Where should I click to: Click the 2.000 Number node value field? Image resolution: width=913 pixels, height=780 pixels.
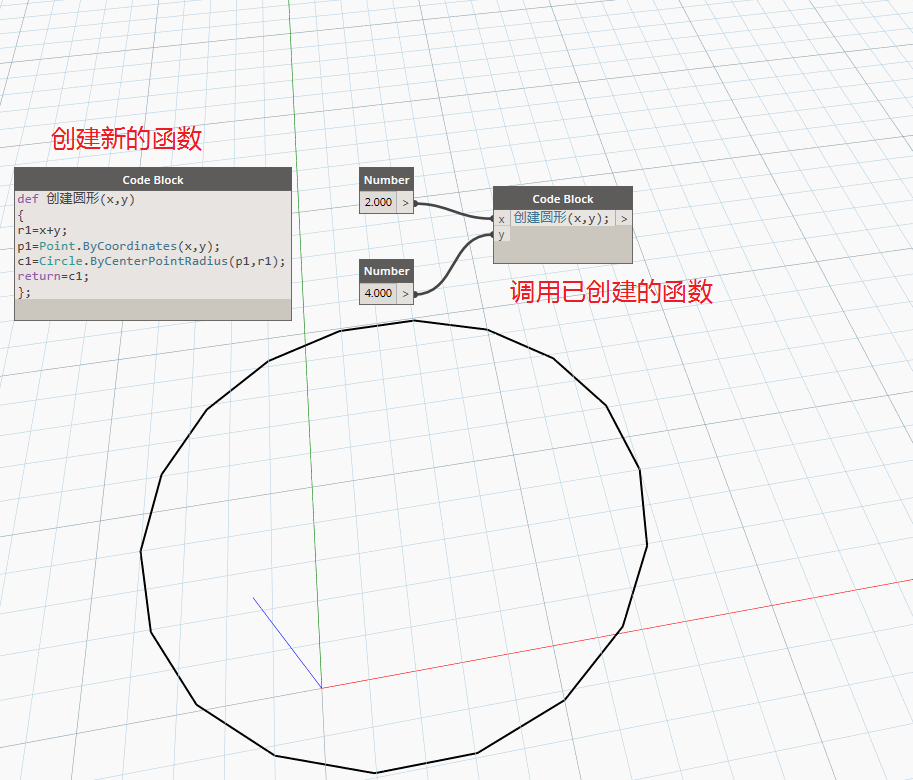click(x=378, y=203)
